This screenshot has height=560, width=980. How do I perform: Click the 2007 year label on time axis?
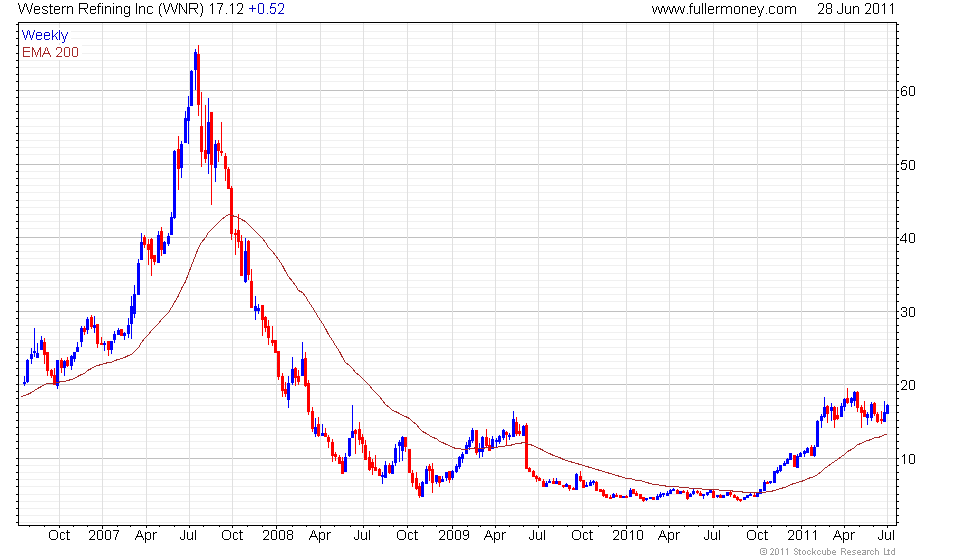[104, 535]
